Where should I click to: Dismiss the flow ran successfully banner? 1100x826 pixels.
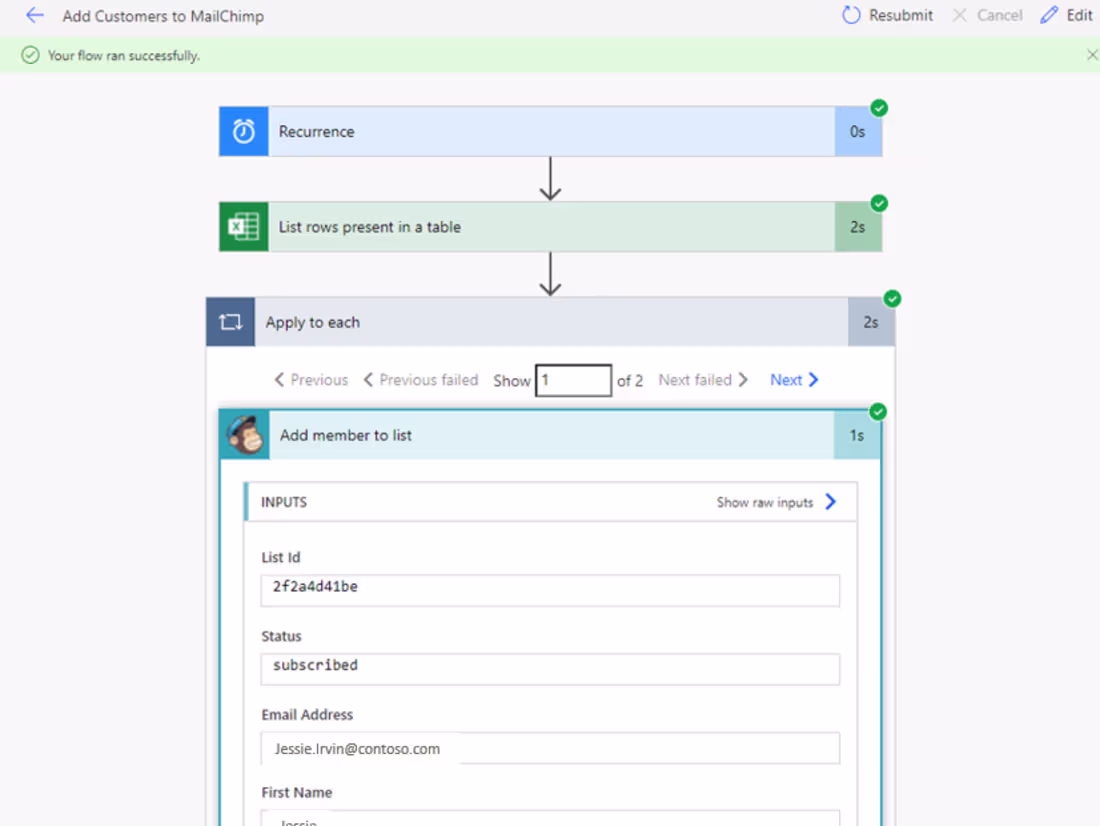(1091, 55)
